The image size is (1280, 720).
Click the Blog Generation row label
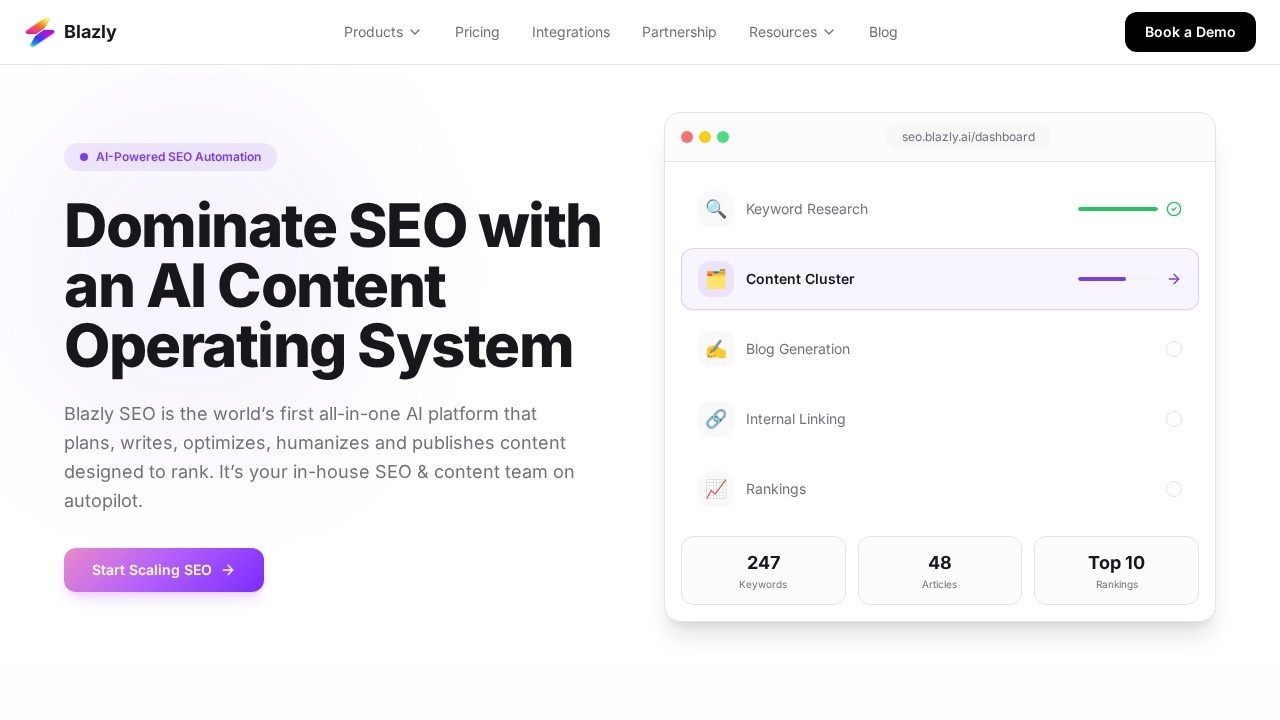coord(798,349)
